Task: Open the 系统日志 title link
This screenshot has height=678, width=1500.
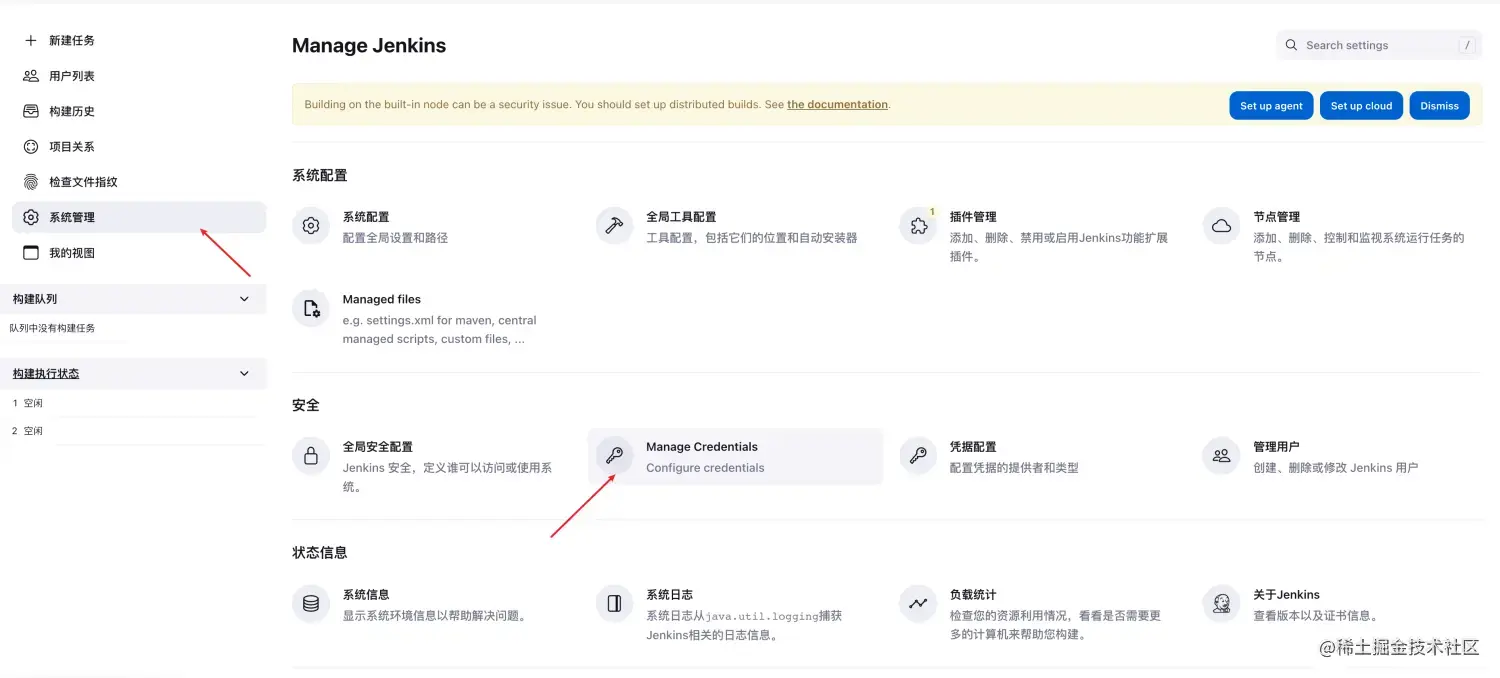Action: point(670,595)
